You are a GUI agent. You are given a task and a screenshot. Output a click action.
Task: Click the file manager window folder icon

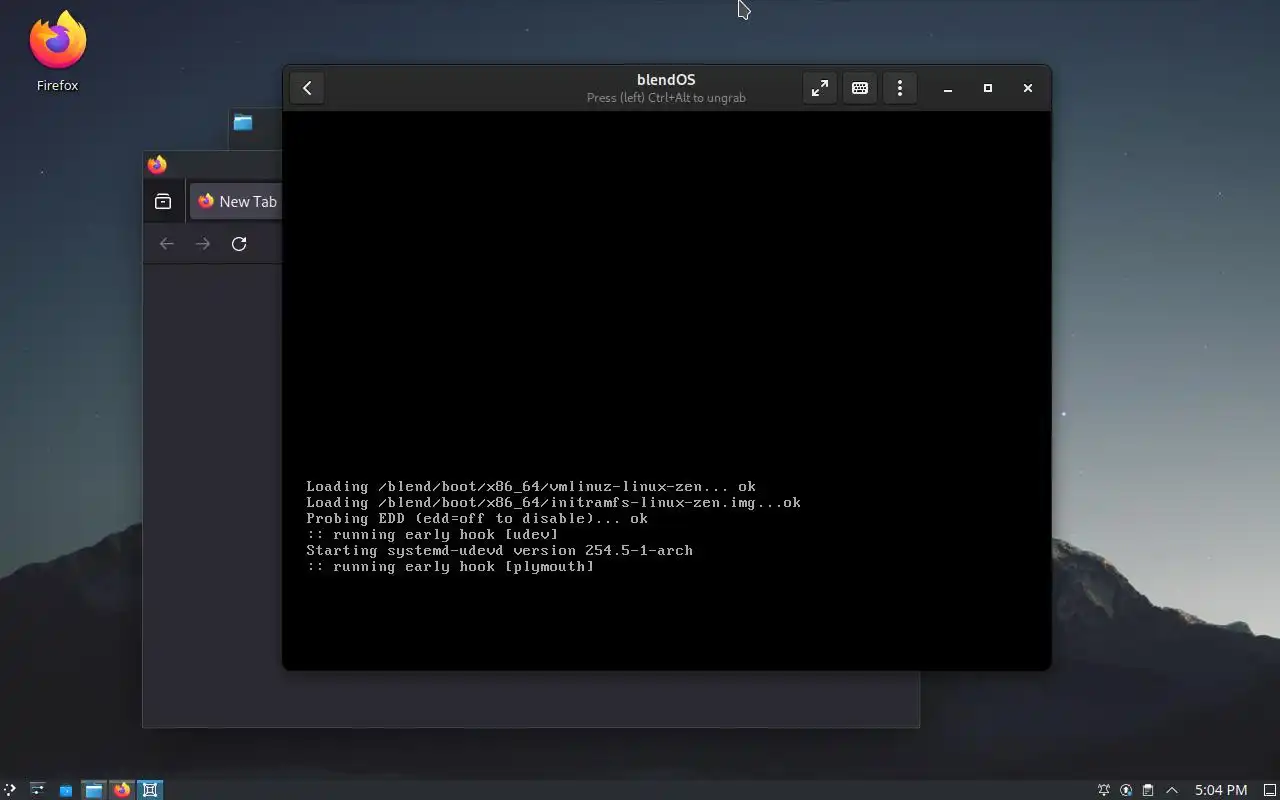(x=243, y=122)
